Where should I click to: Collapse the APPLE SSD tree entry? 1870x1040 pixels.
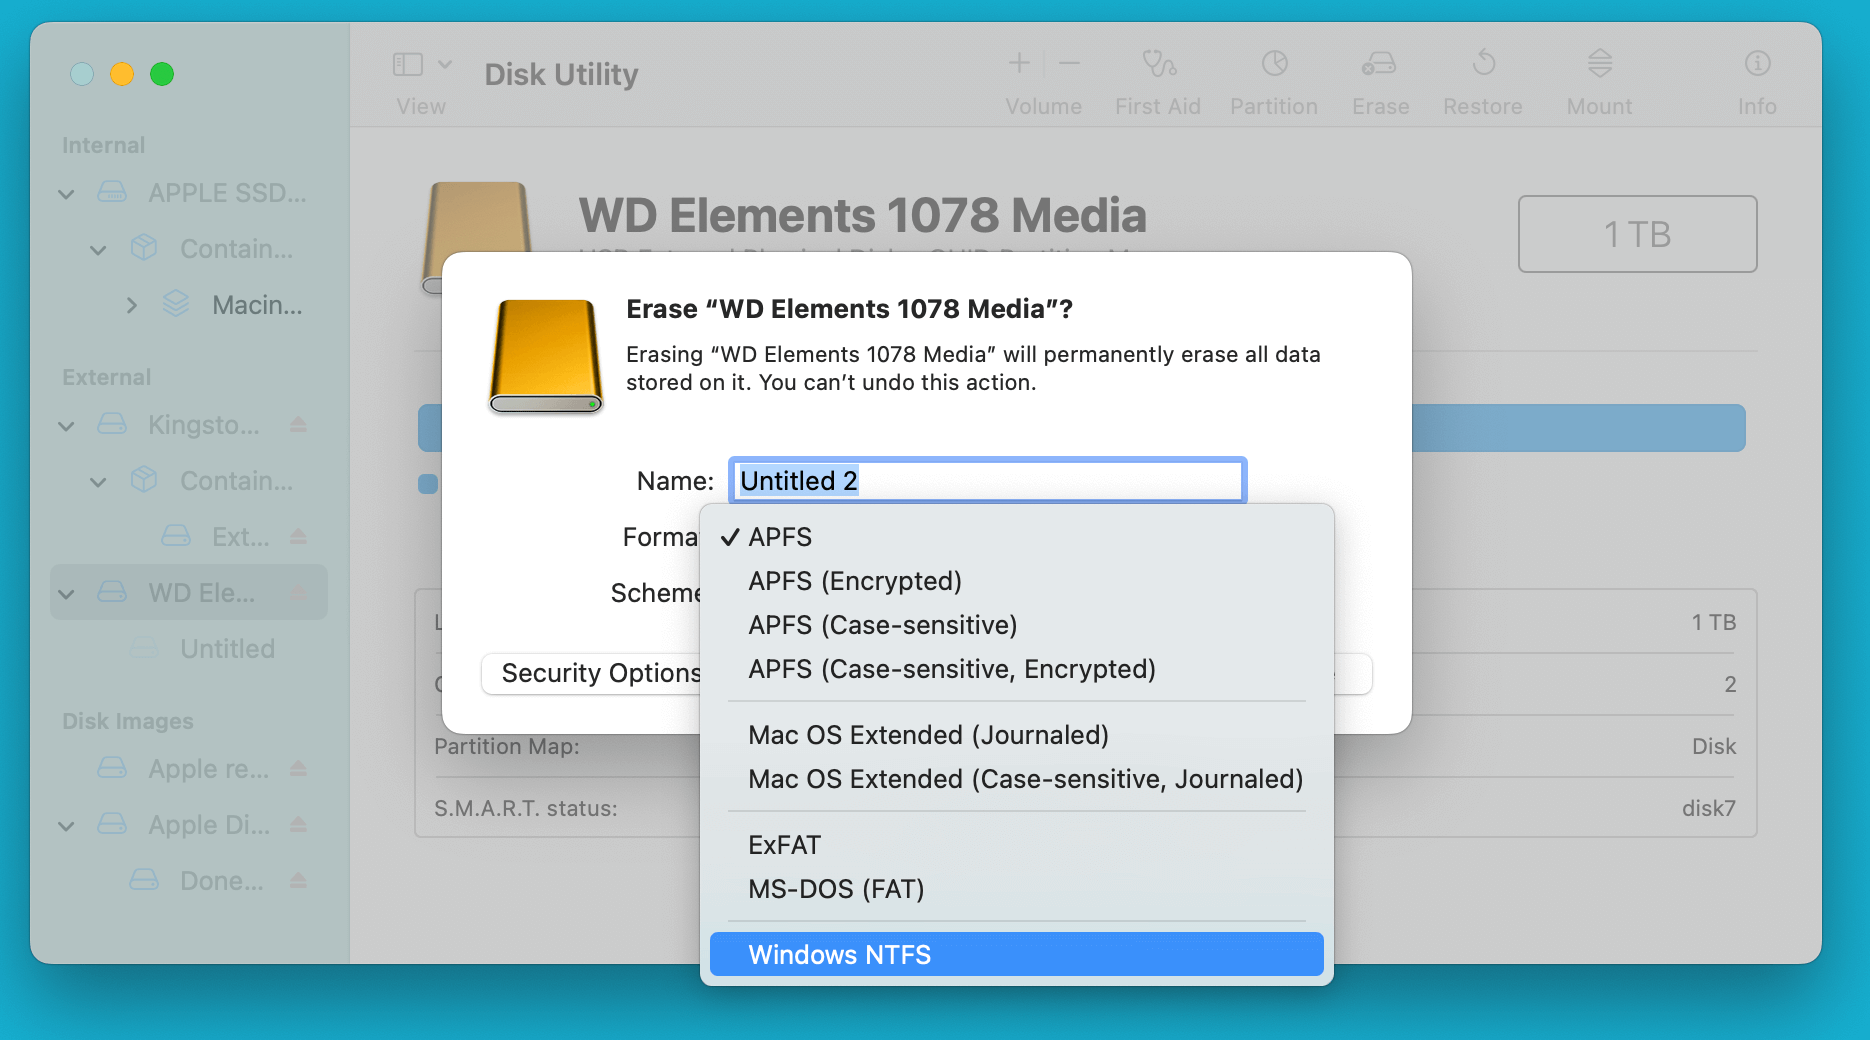coord(66,193)
